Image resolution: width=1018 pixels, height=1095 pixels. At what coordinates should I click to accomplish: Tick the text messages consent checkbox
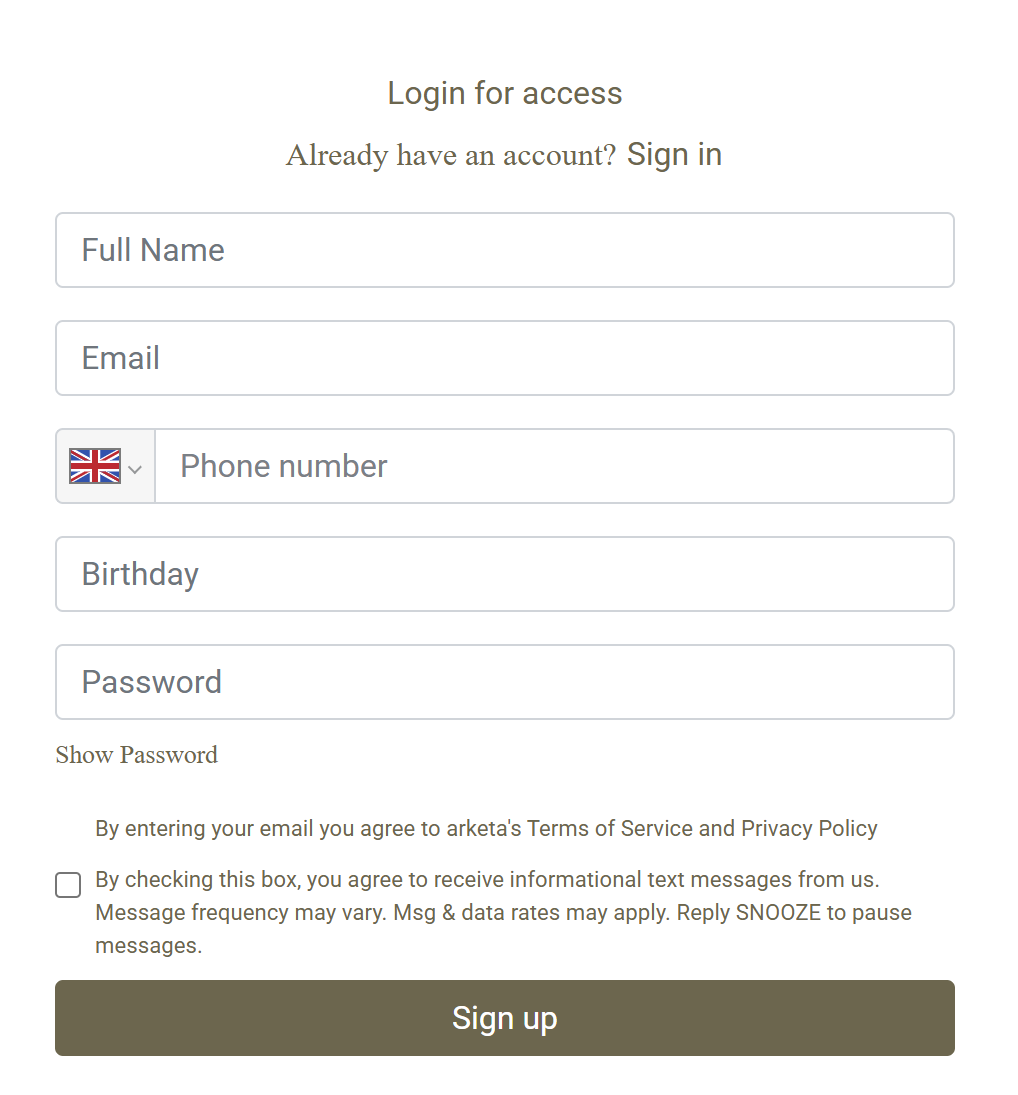pyautogui.click(x=68, y=885)
